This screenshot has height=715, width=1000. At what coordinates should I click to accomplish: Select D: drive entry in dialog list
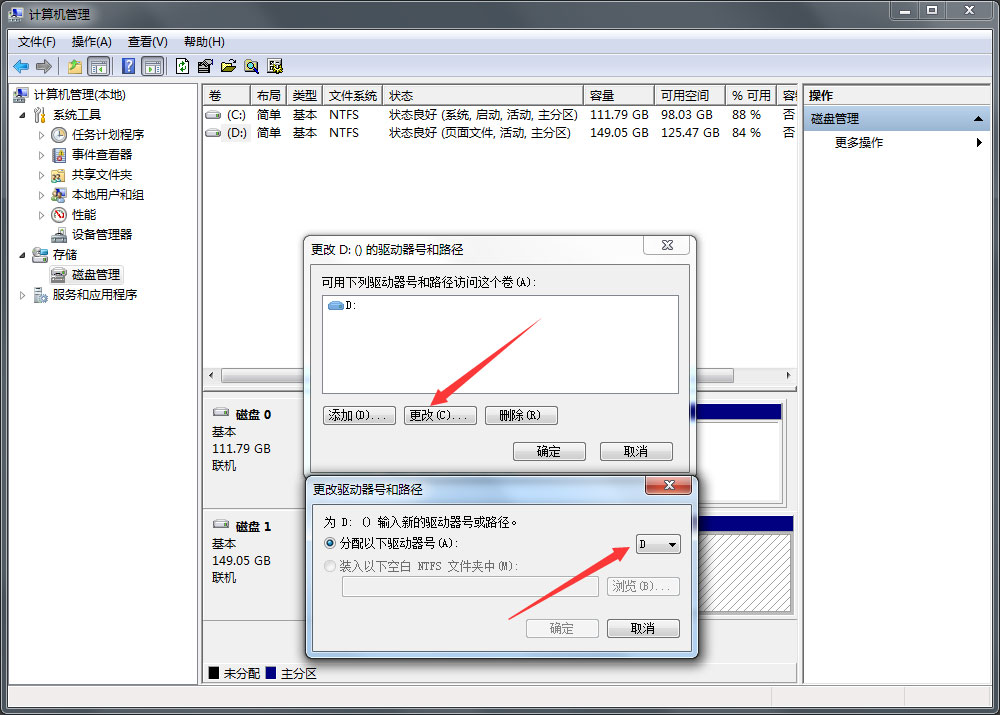(342, 306)
